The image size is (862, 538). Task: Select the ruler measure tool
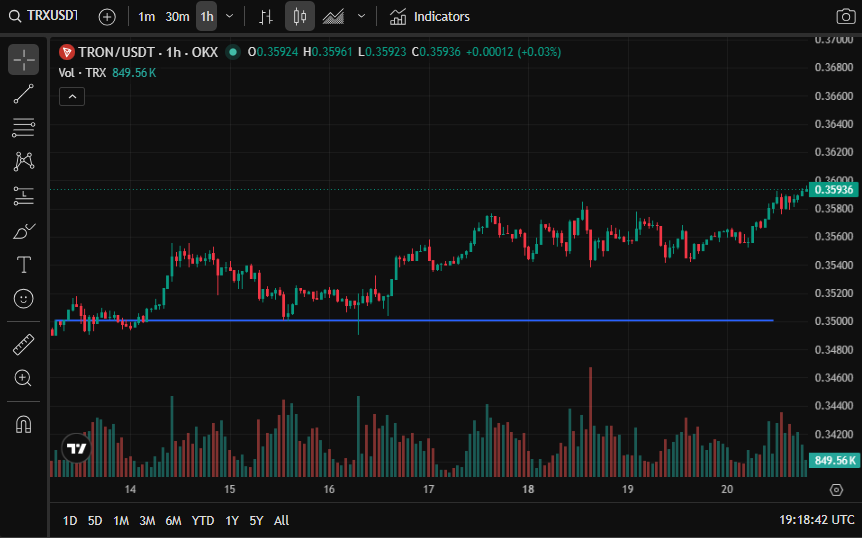tap(24, 345)
